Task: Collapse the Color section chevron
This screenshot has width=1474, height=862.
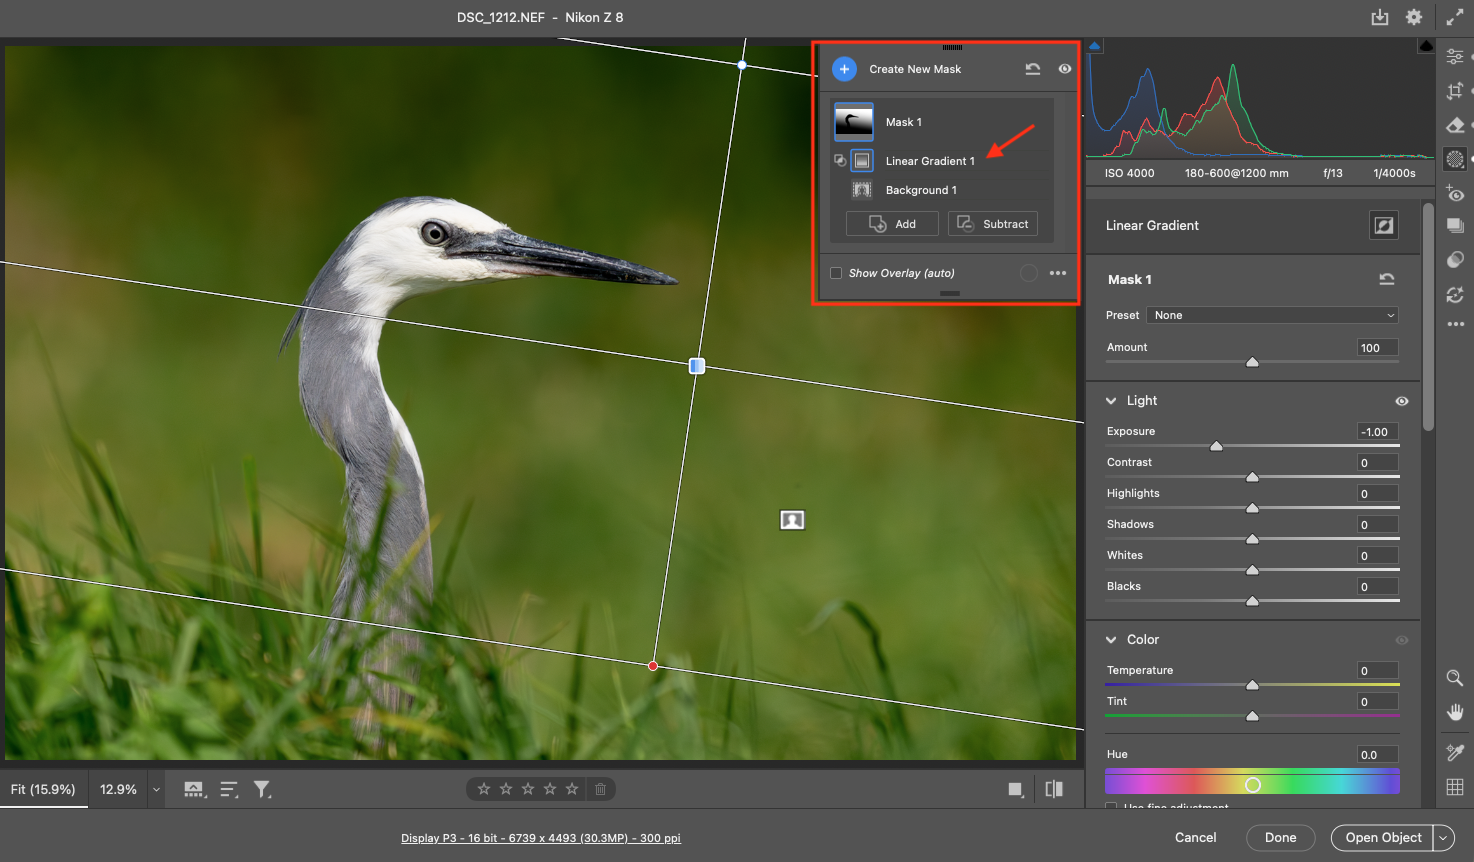Action: 1111,640
